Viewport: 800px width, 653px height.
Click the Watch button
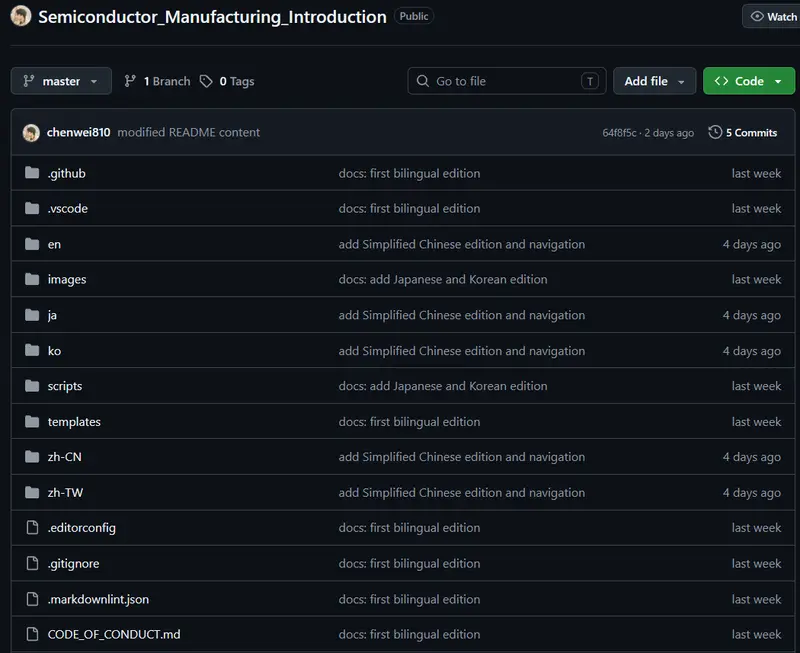(x=771, y=16)
